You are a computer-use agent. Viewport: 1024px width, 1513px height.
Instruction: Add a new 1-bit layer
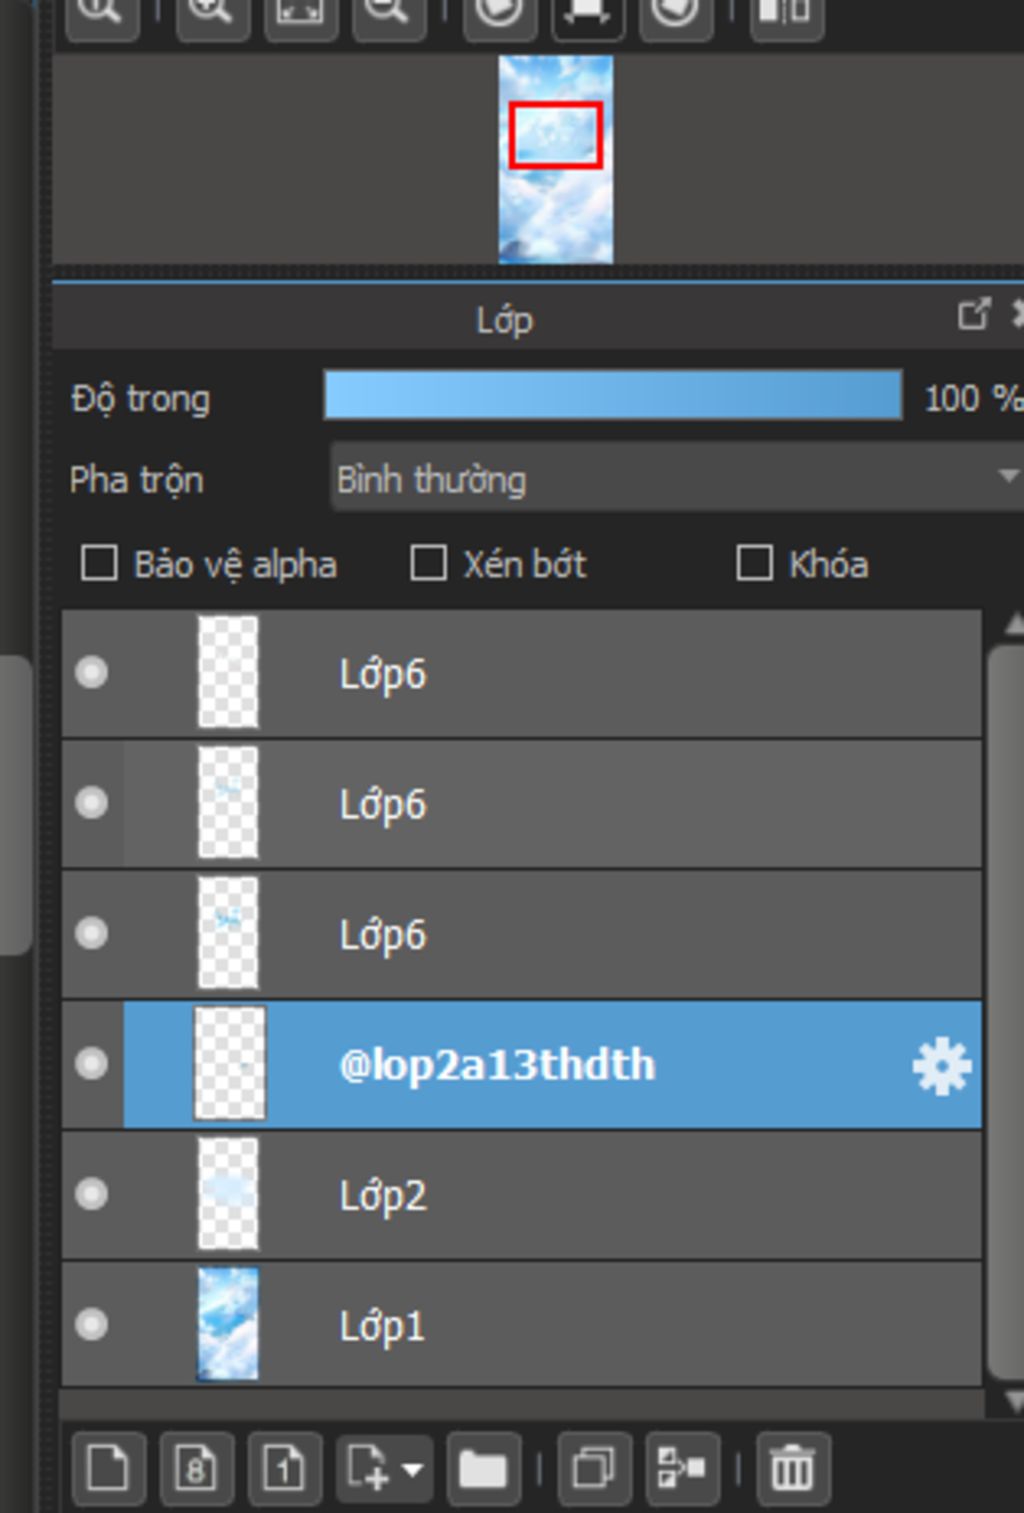[284, 1469]
